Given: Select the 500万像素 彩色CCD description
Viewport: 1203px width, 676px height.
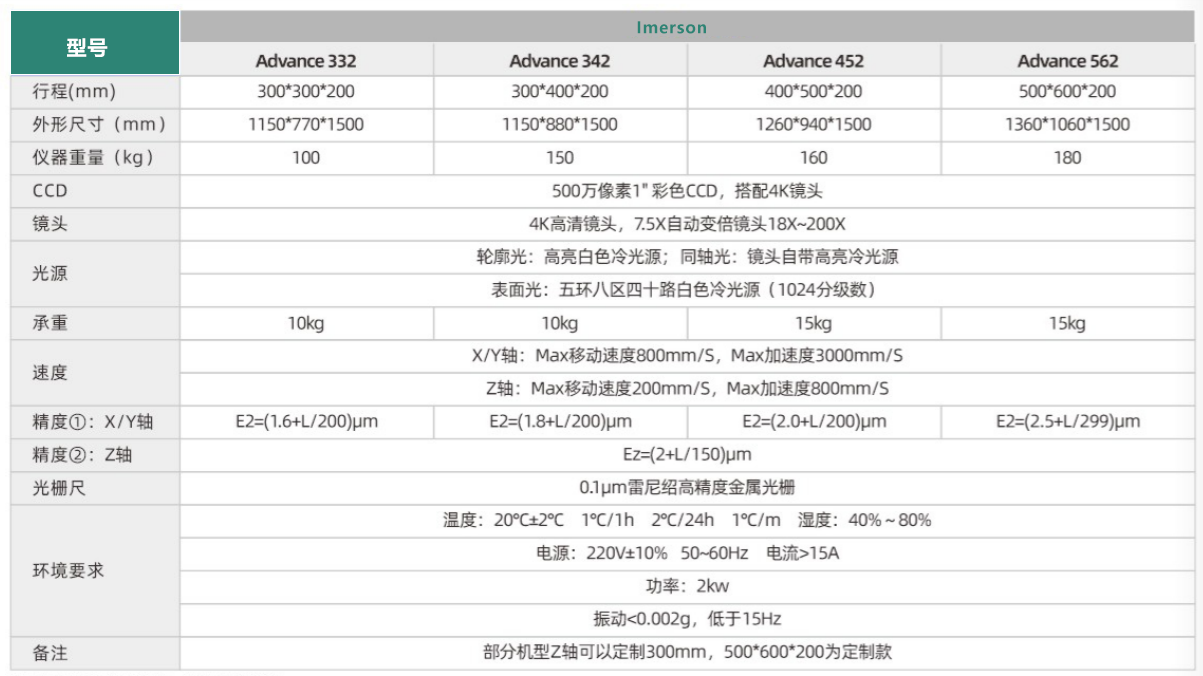Looking at the screenshot, I should pyautogui.click(x=687, y=191).
